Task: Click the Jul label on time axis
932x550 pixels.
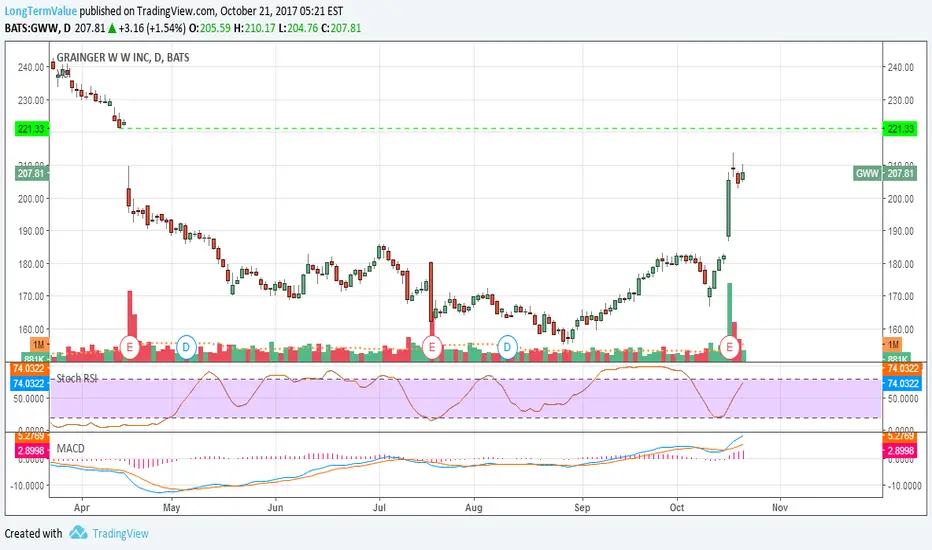Action: click(379, 508)
